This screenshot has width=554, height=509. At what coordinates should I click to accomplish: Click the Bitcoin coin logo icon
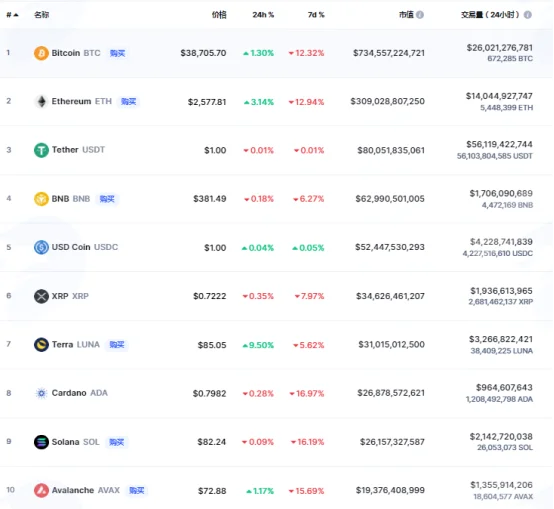[41, 53]
